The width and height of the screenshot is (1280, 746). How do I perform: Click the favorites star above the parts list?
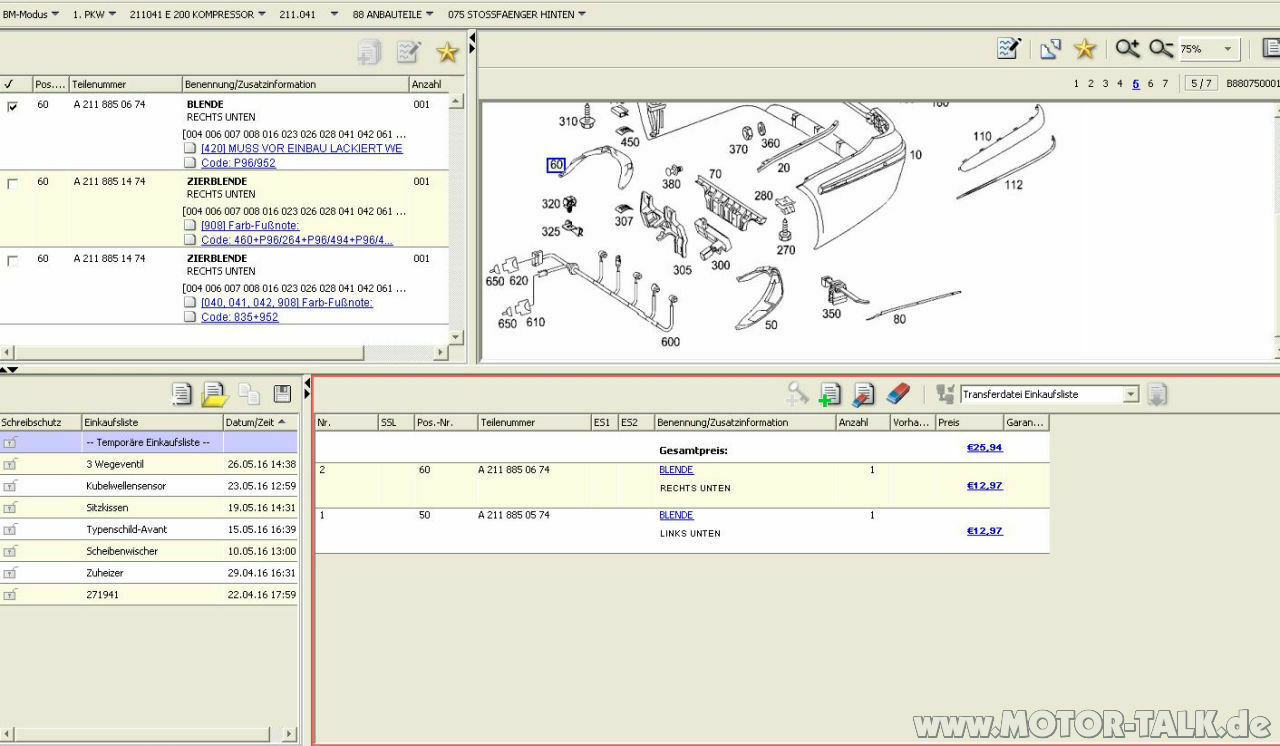447,52
